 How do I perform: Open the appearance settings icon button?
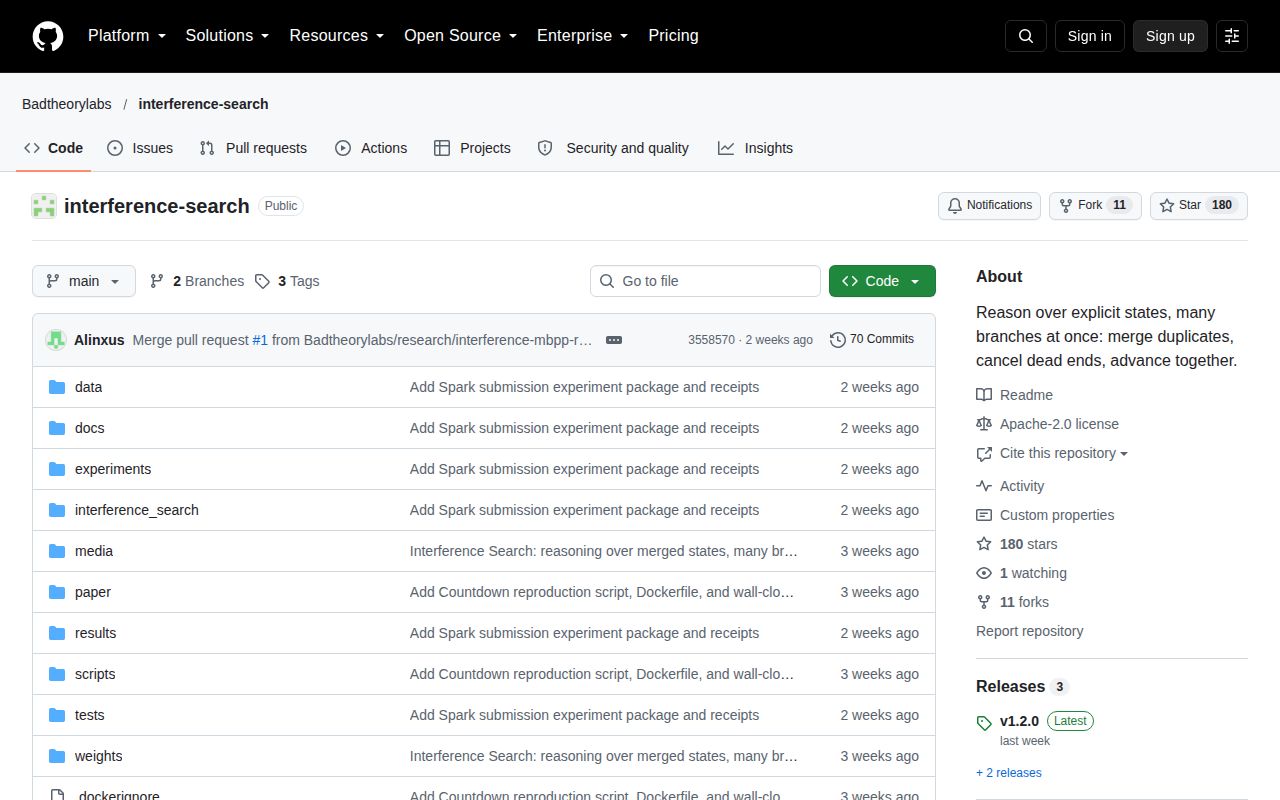pos(1232,36)
